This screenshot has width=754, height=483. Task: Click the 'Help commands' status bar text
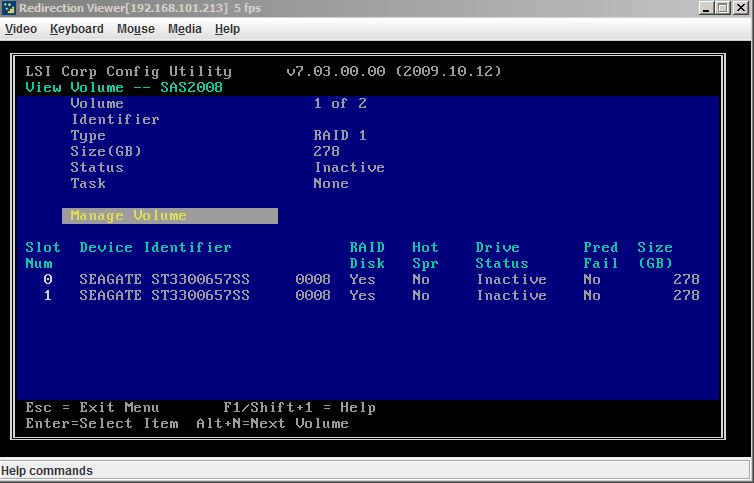47,471
